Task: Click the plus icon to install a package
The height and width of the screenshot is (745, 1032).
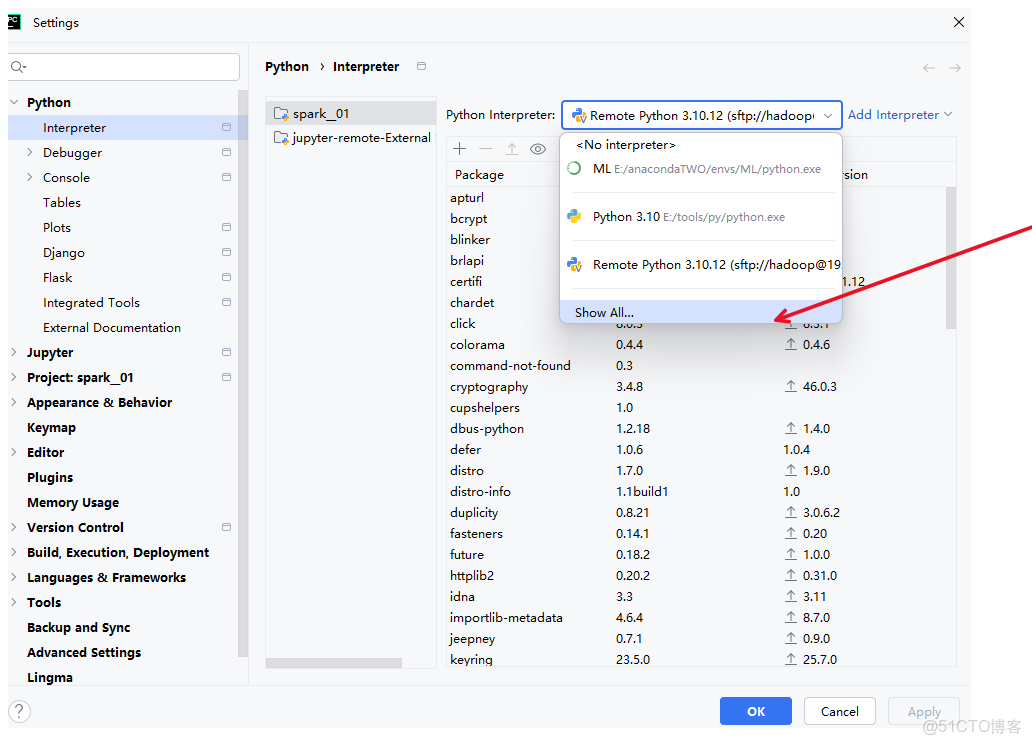Action: click(x=460, y=149)
